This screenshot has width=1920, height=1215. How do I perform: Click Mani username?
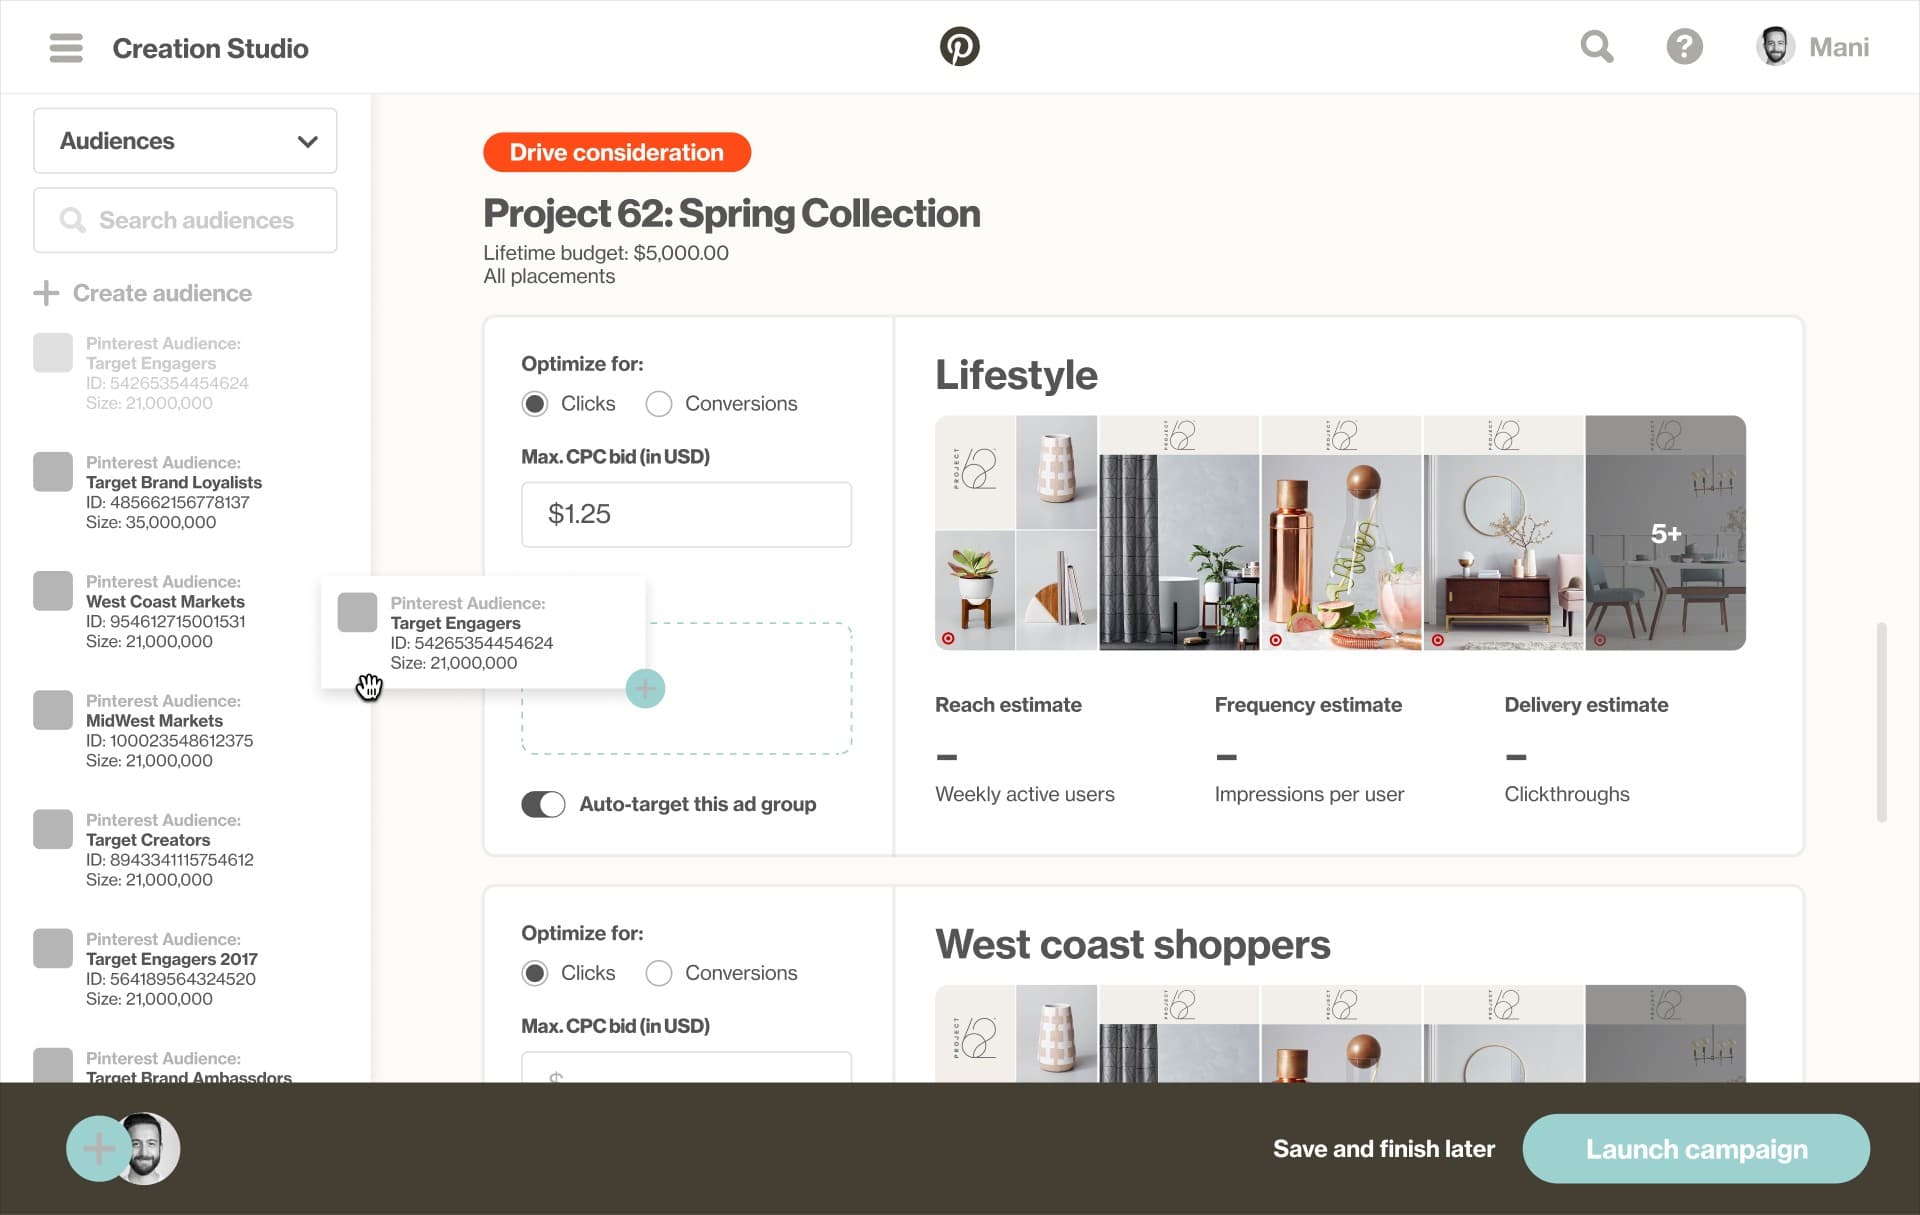1838,47
